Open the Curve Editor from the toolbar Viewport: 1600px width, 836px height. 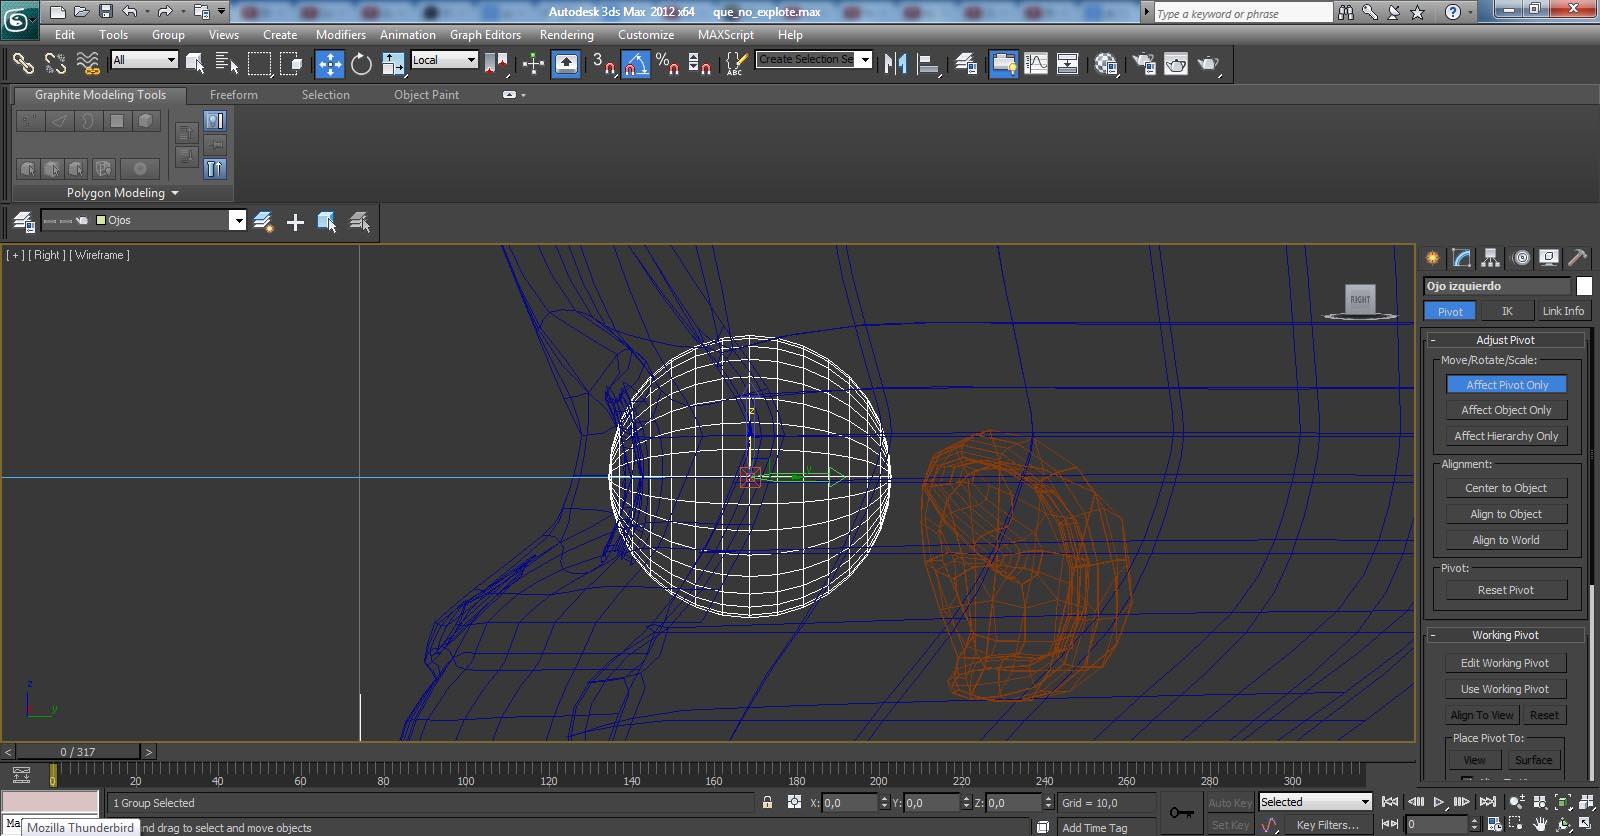point(1036,64)
